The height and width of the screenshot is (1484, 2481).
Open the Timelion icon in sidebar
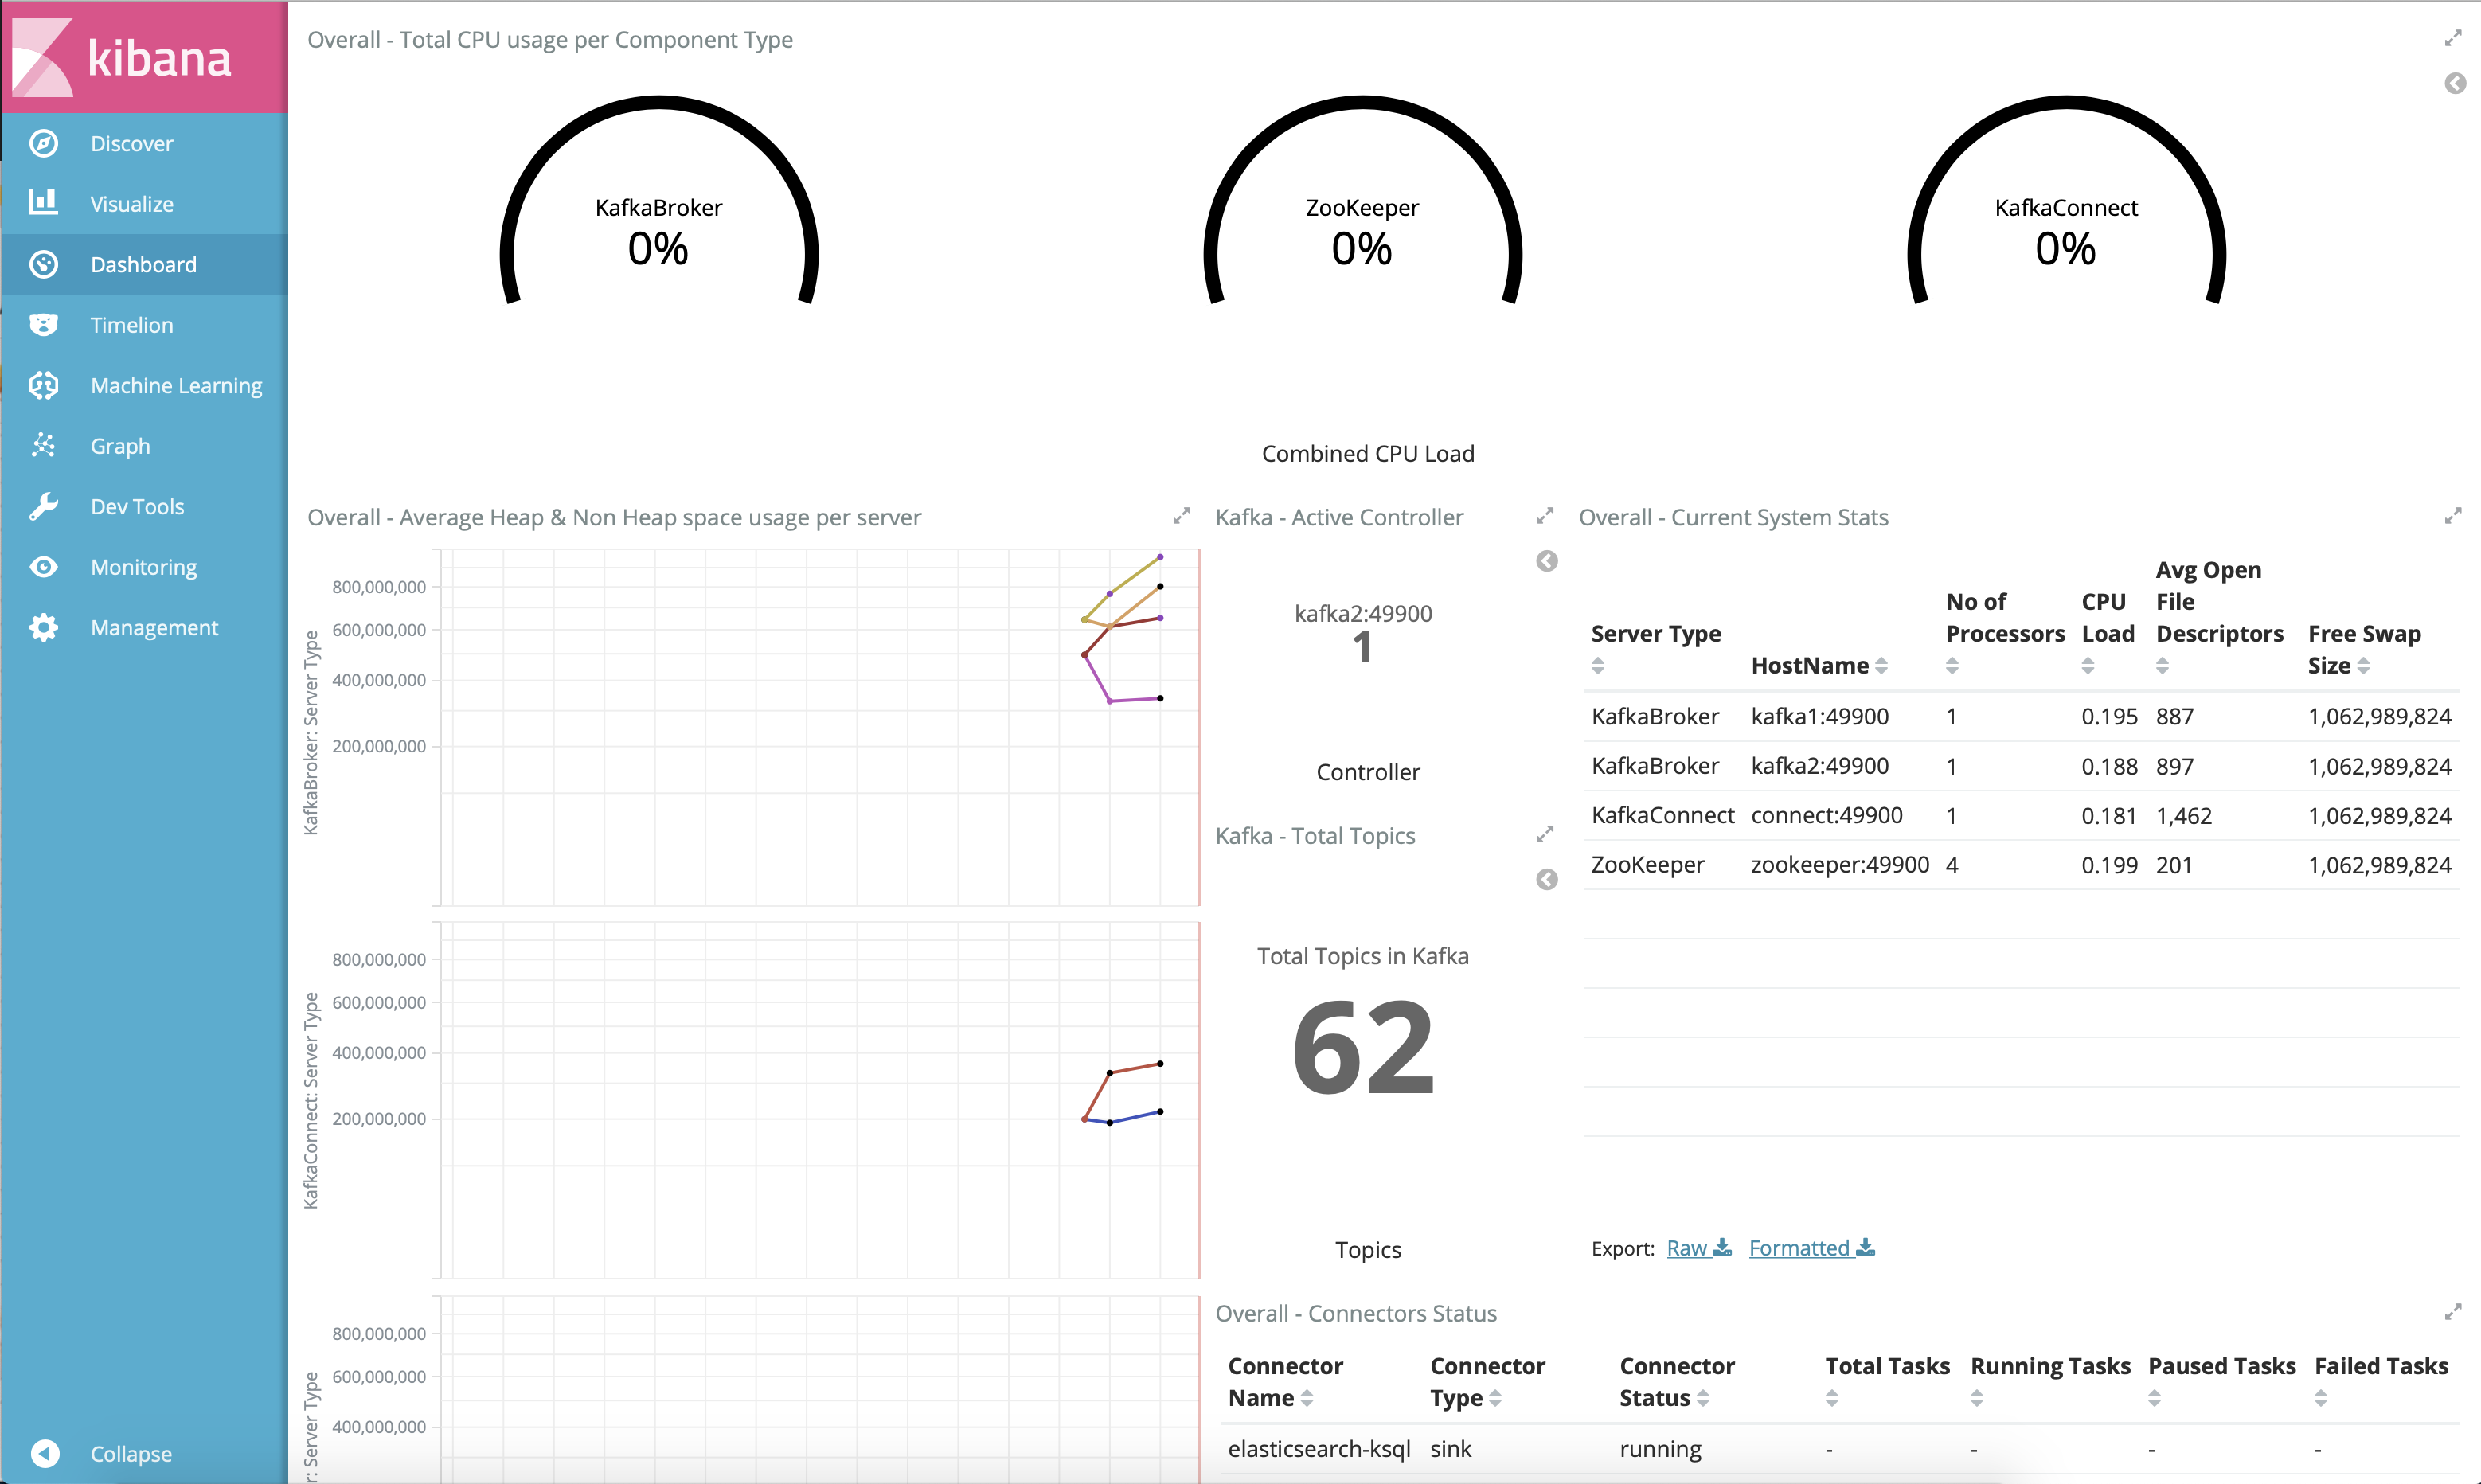click(x=44, y=324)
